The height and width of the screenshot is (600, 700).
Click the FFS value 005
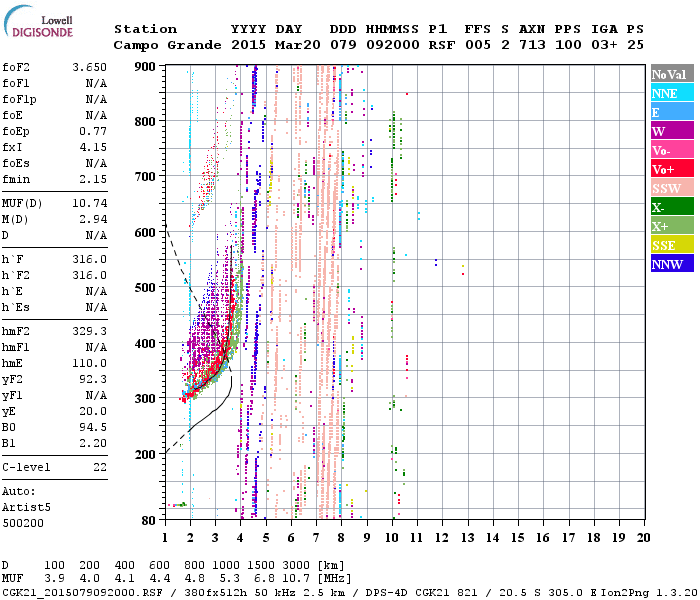(478, 45)
